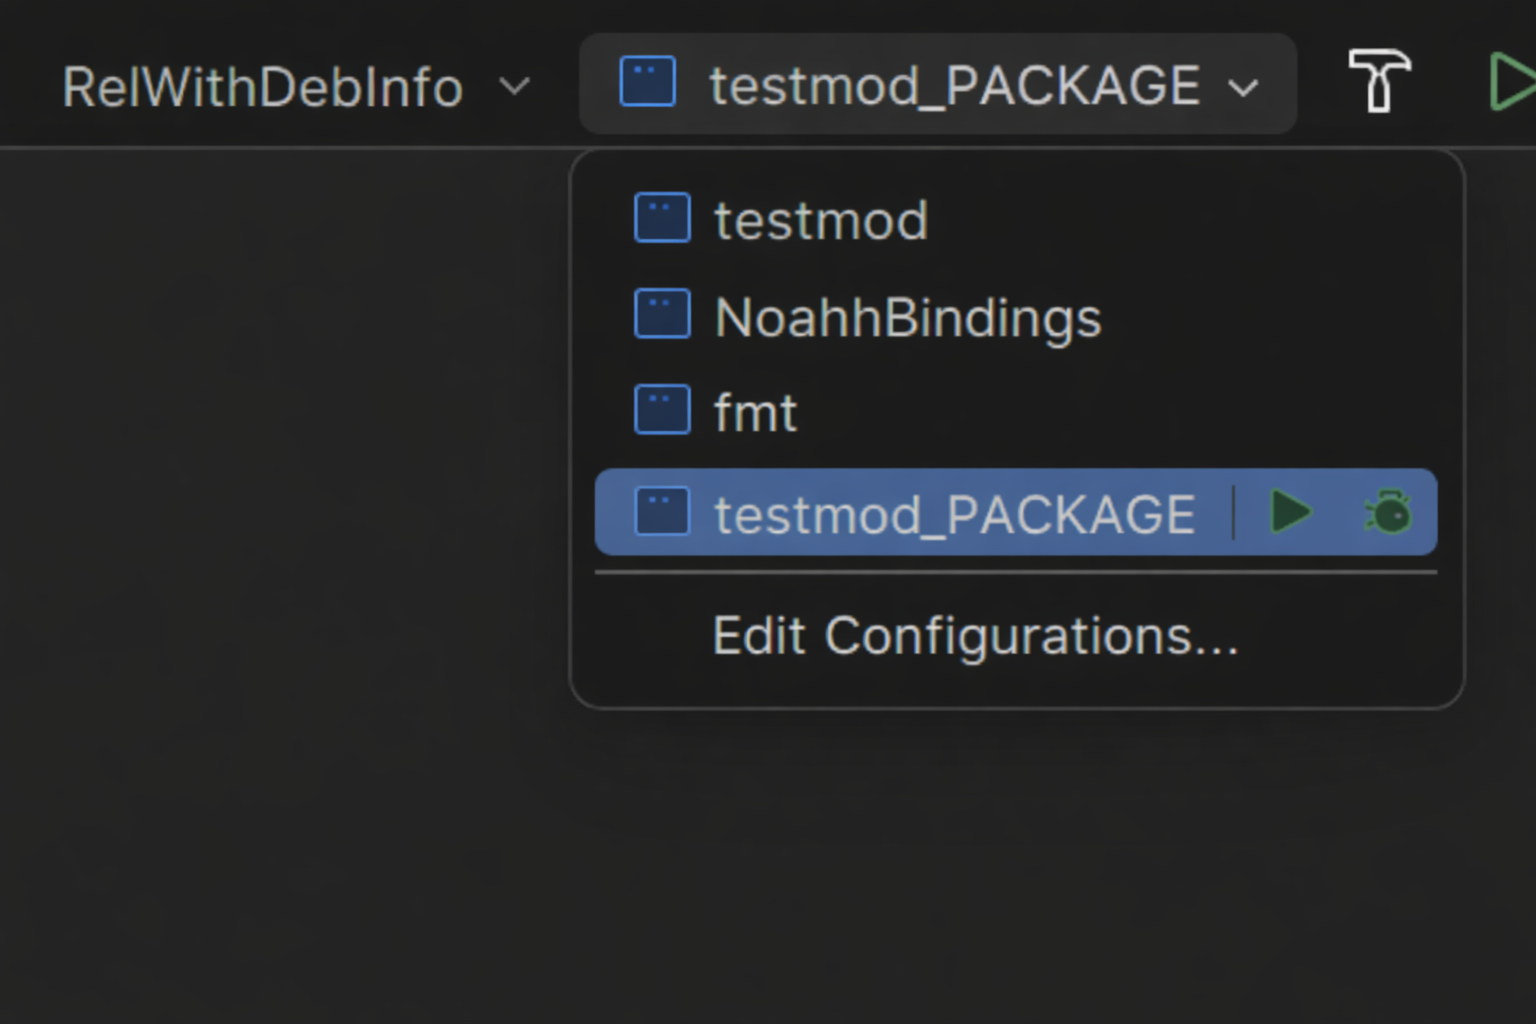Screen dimensions: 1536x1024
Task: Click the green Run icon at top right
Action: [1516, 82]
